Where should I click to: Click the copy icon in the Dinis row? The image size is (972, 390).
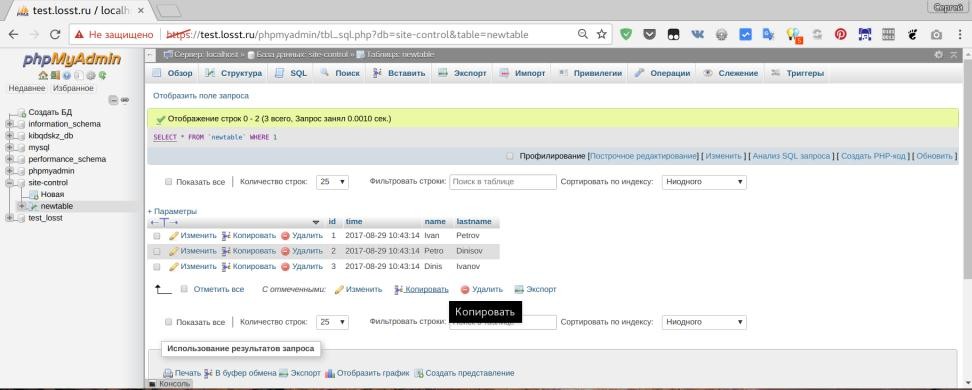[x=226, y=267]
